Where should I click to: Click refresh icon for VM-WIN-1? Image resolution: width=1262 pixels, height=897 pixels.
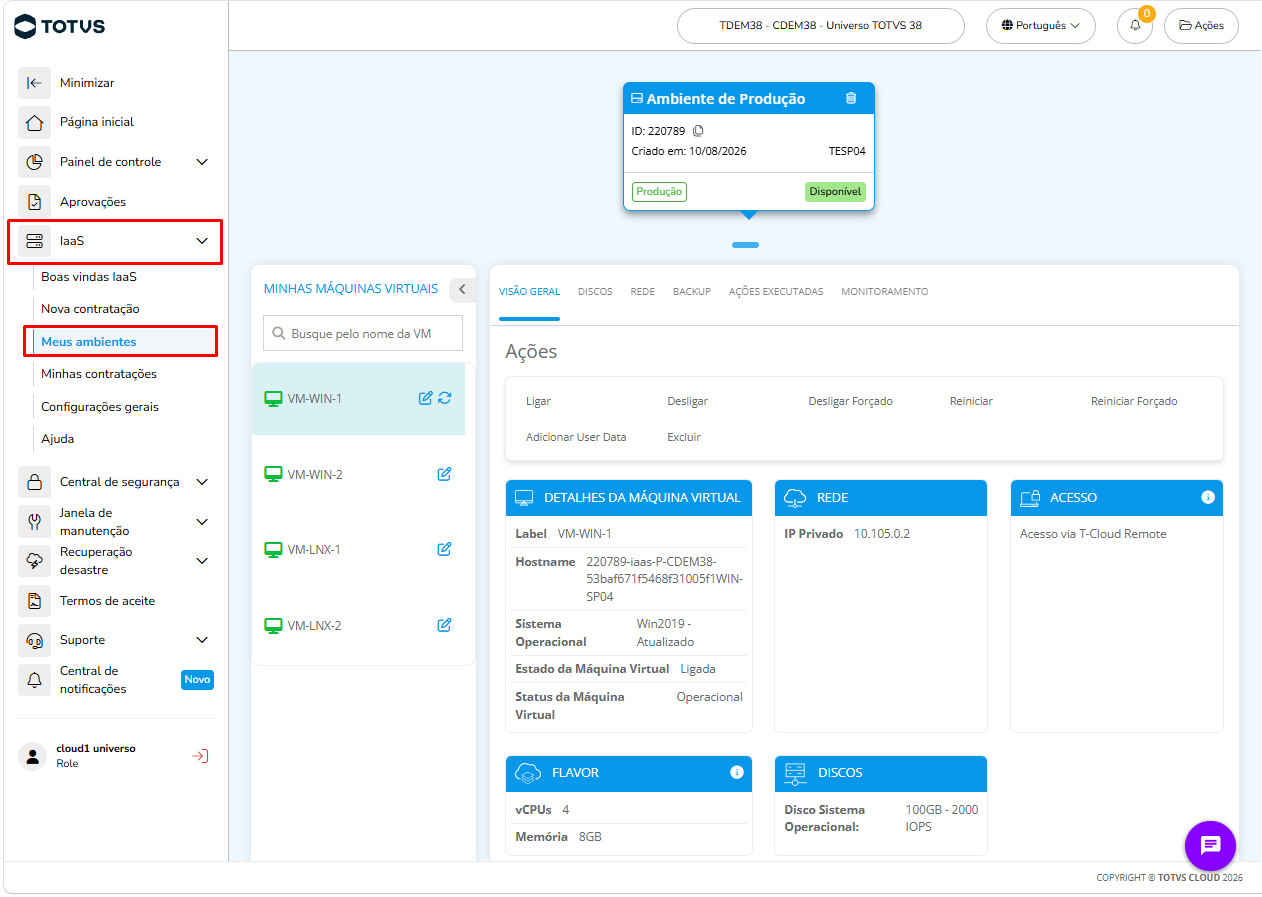point(445,398)
